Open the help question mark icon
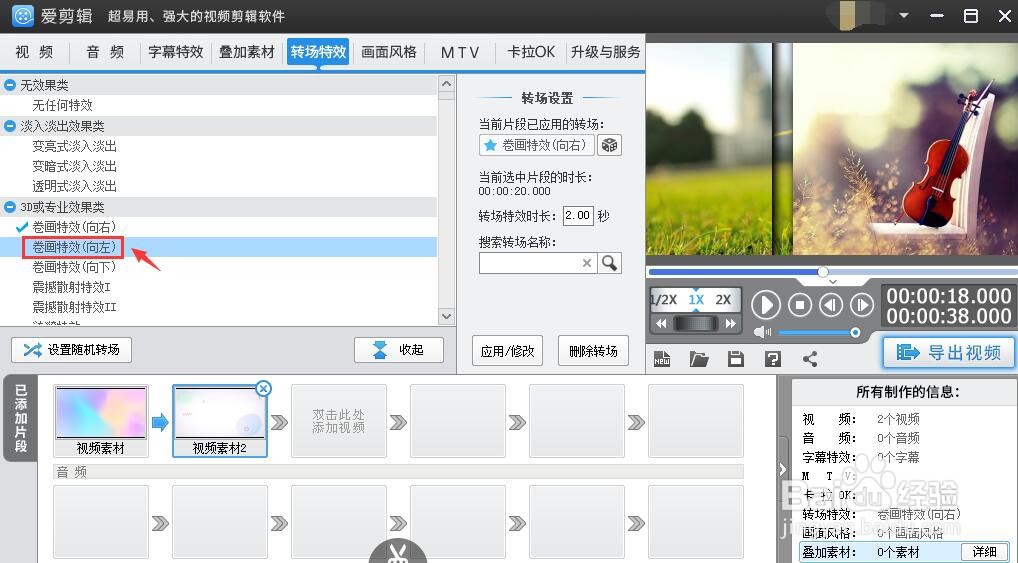1018x563 pixels. (773, 358)
